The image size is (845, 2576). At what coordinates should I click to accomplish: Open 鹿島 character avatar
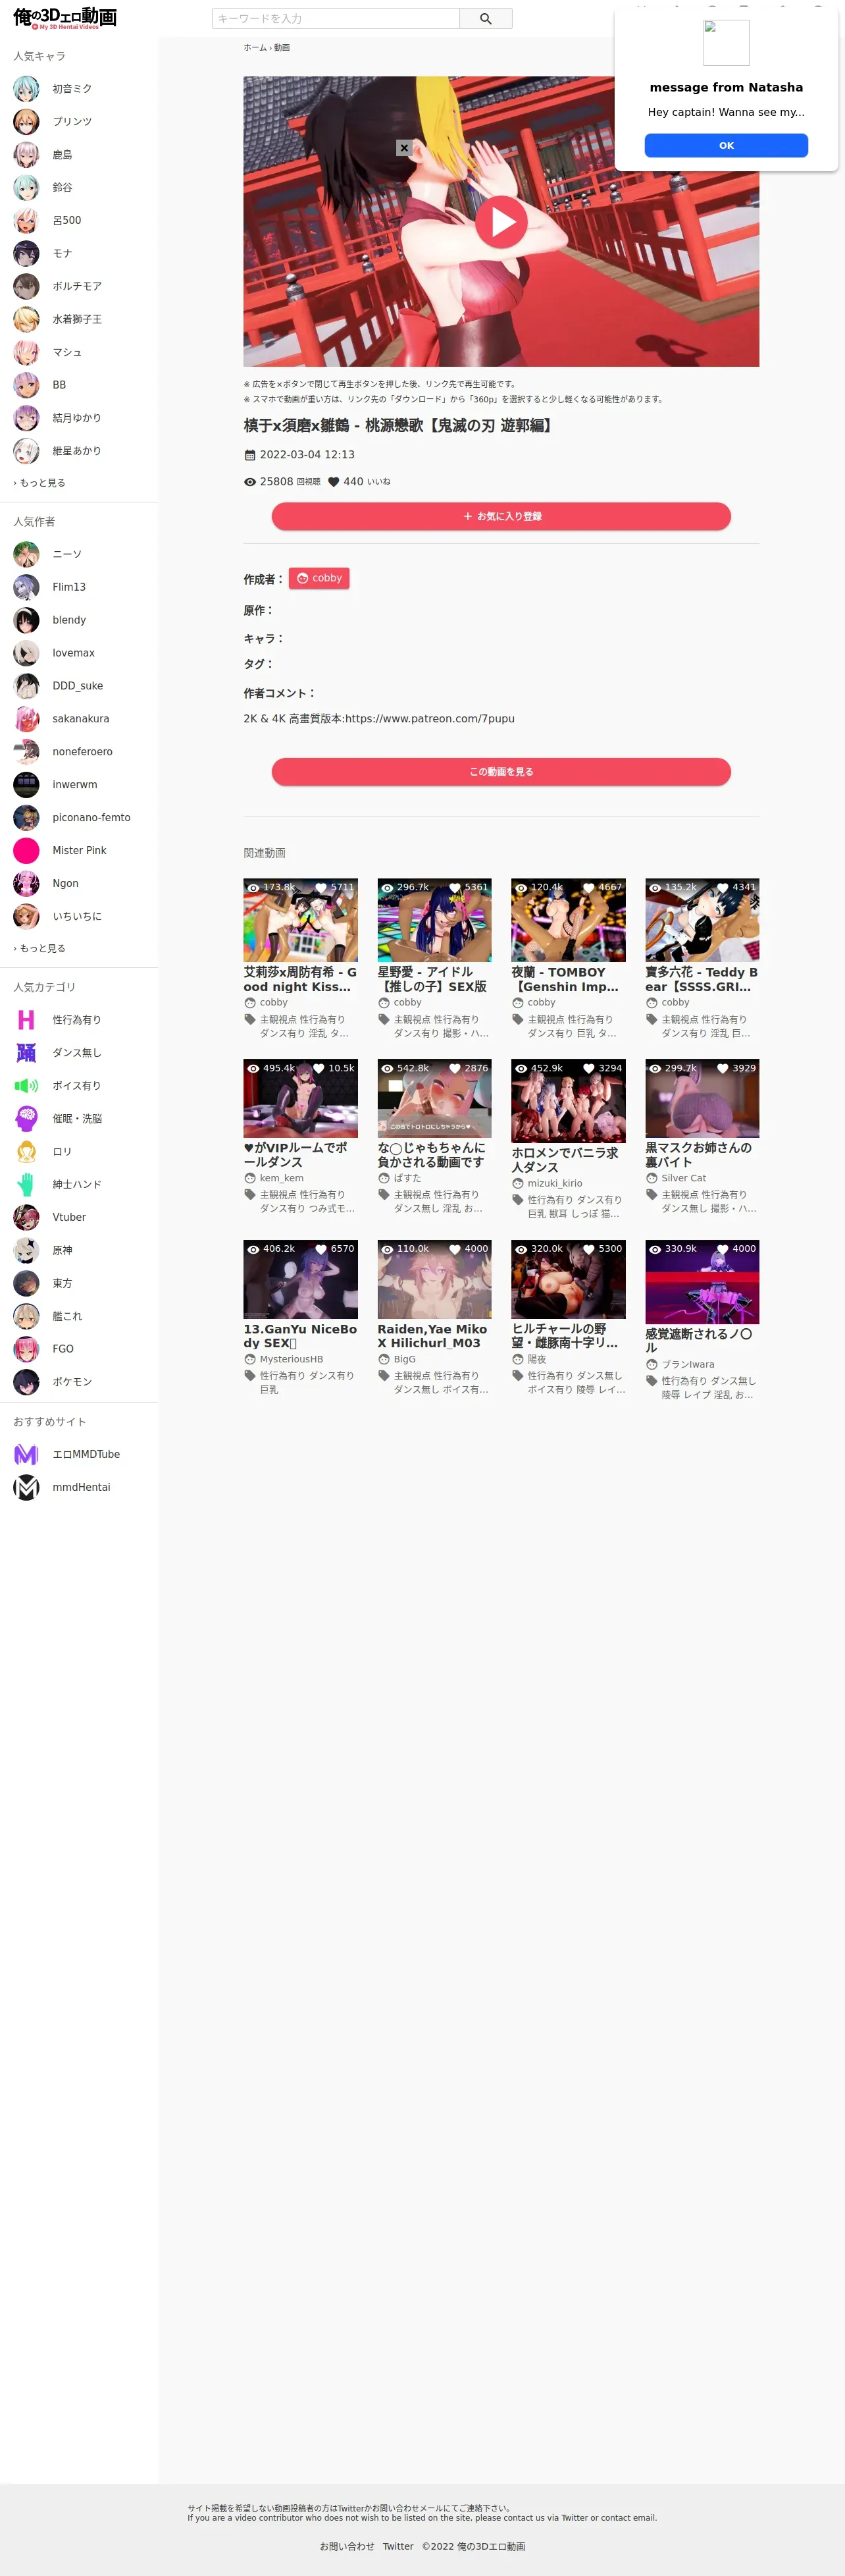click(x=26, y=155)
